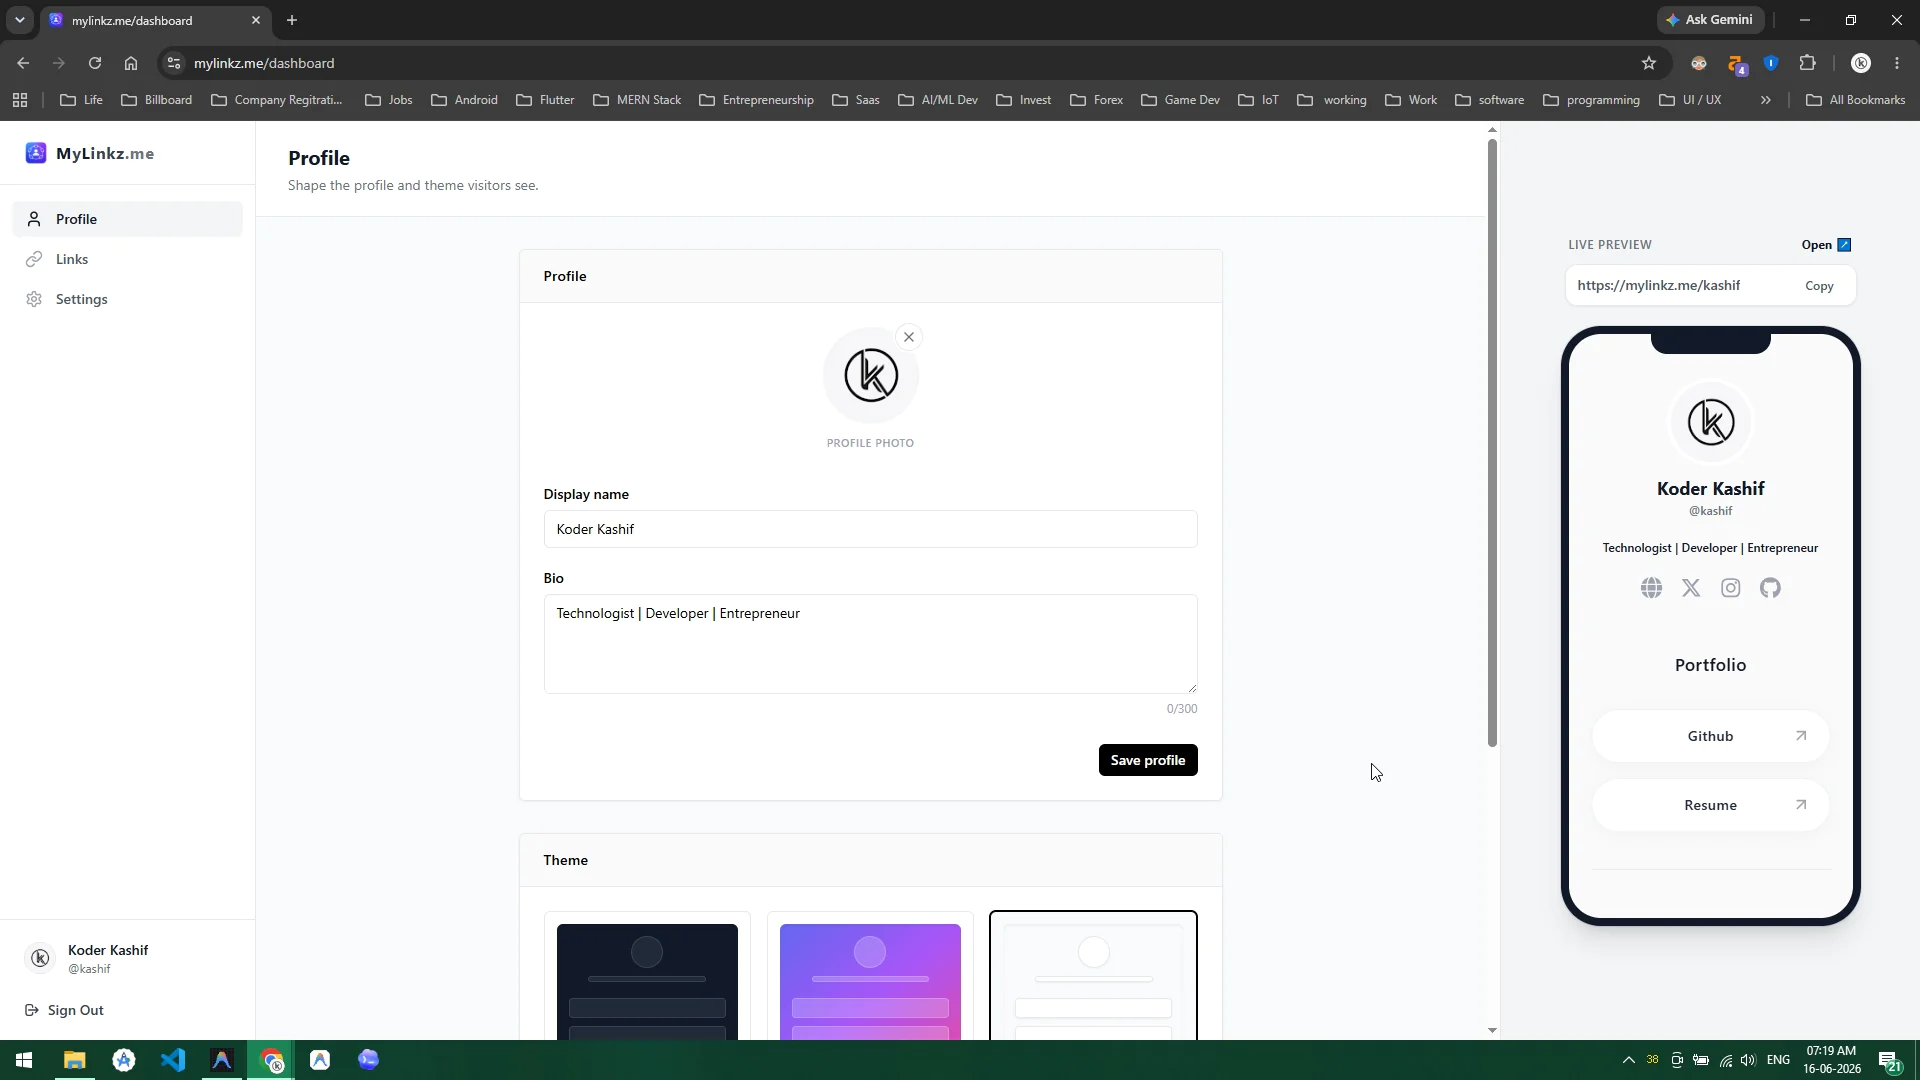Click the address bar URL
Viewport: 1920px width, 1080px height.
tap(264, 63)
